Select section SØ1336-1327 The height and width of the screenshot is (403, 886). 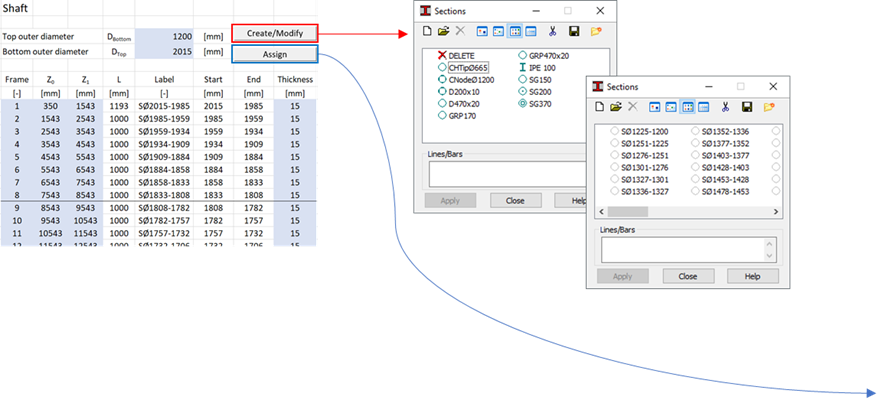pos(639,192)
